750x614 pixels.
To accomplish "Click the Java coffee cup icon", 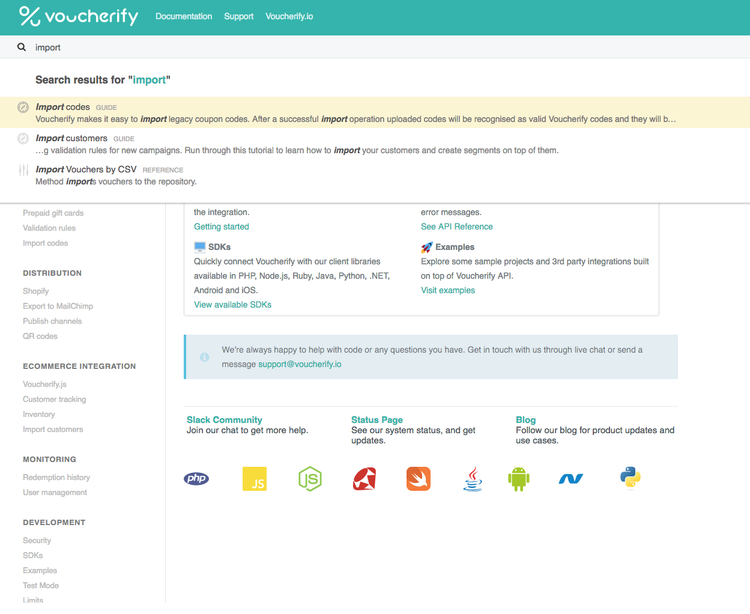I will [472, 479].
